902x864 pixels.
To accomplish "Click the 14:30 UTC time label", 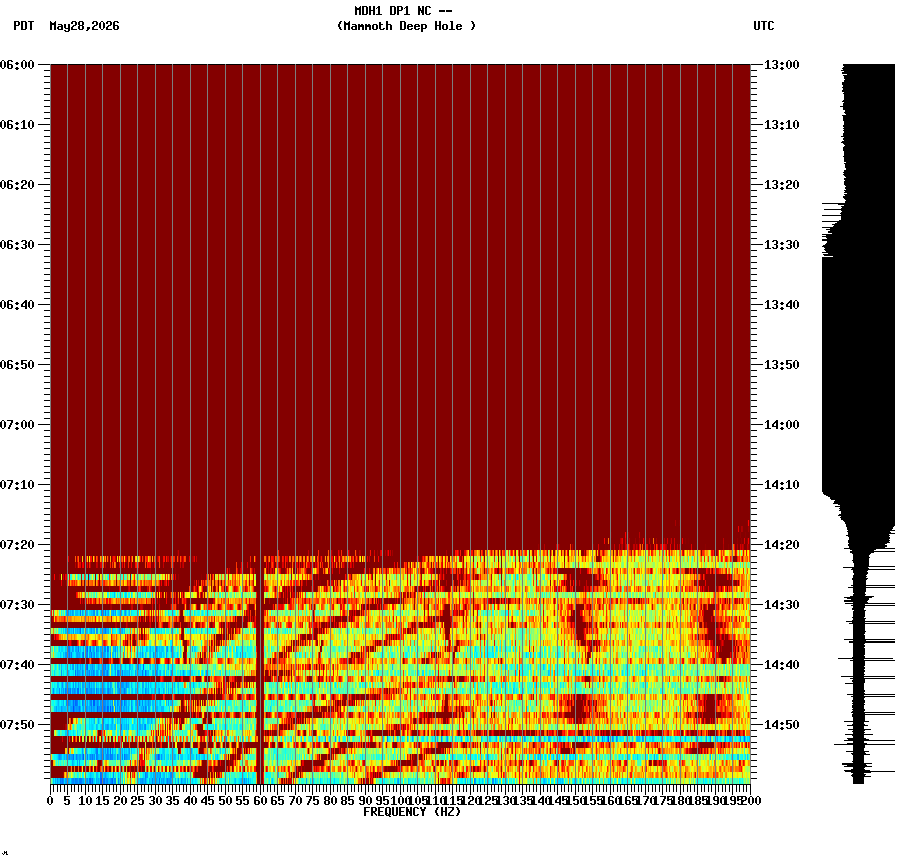I will [x=782, y=605].
